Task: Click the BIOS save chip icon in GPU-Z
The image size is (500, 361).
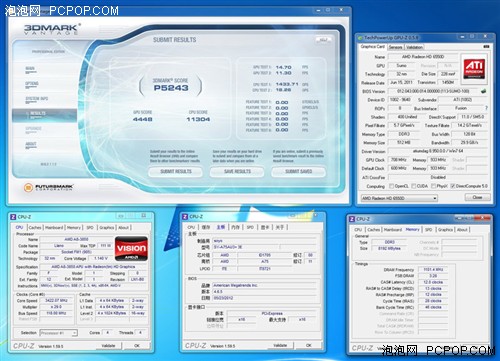Action: tap(484, 91)
